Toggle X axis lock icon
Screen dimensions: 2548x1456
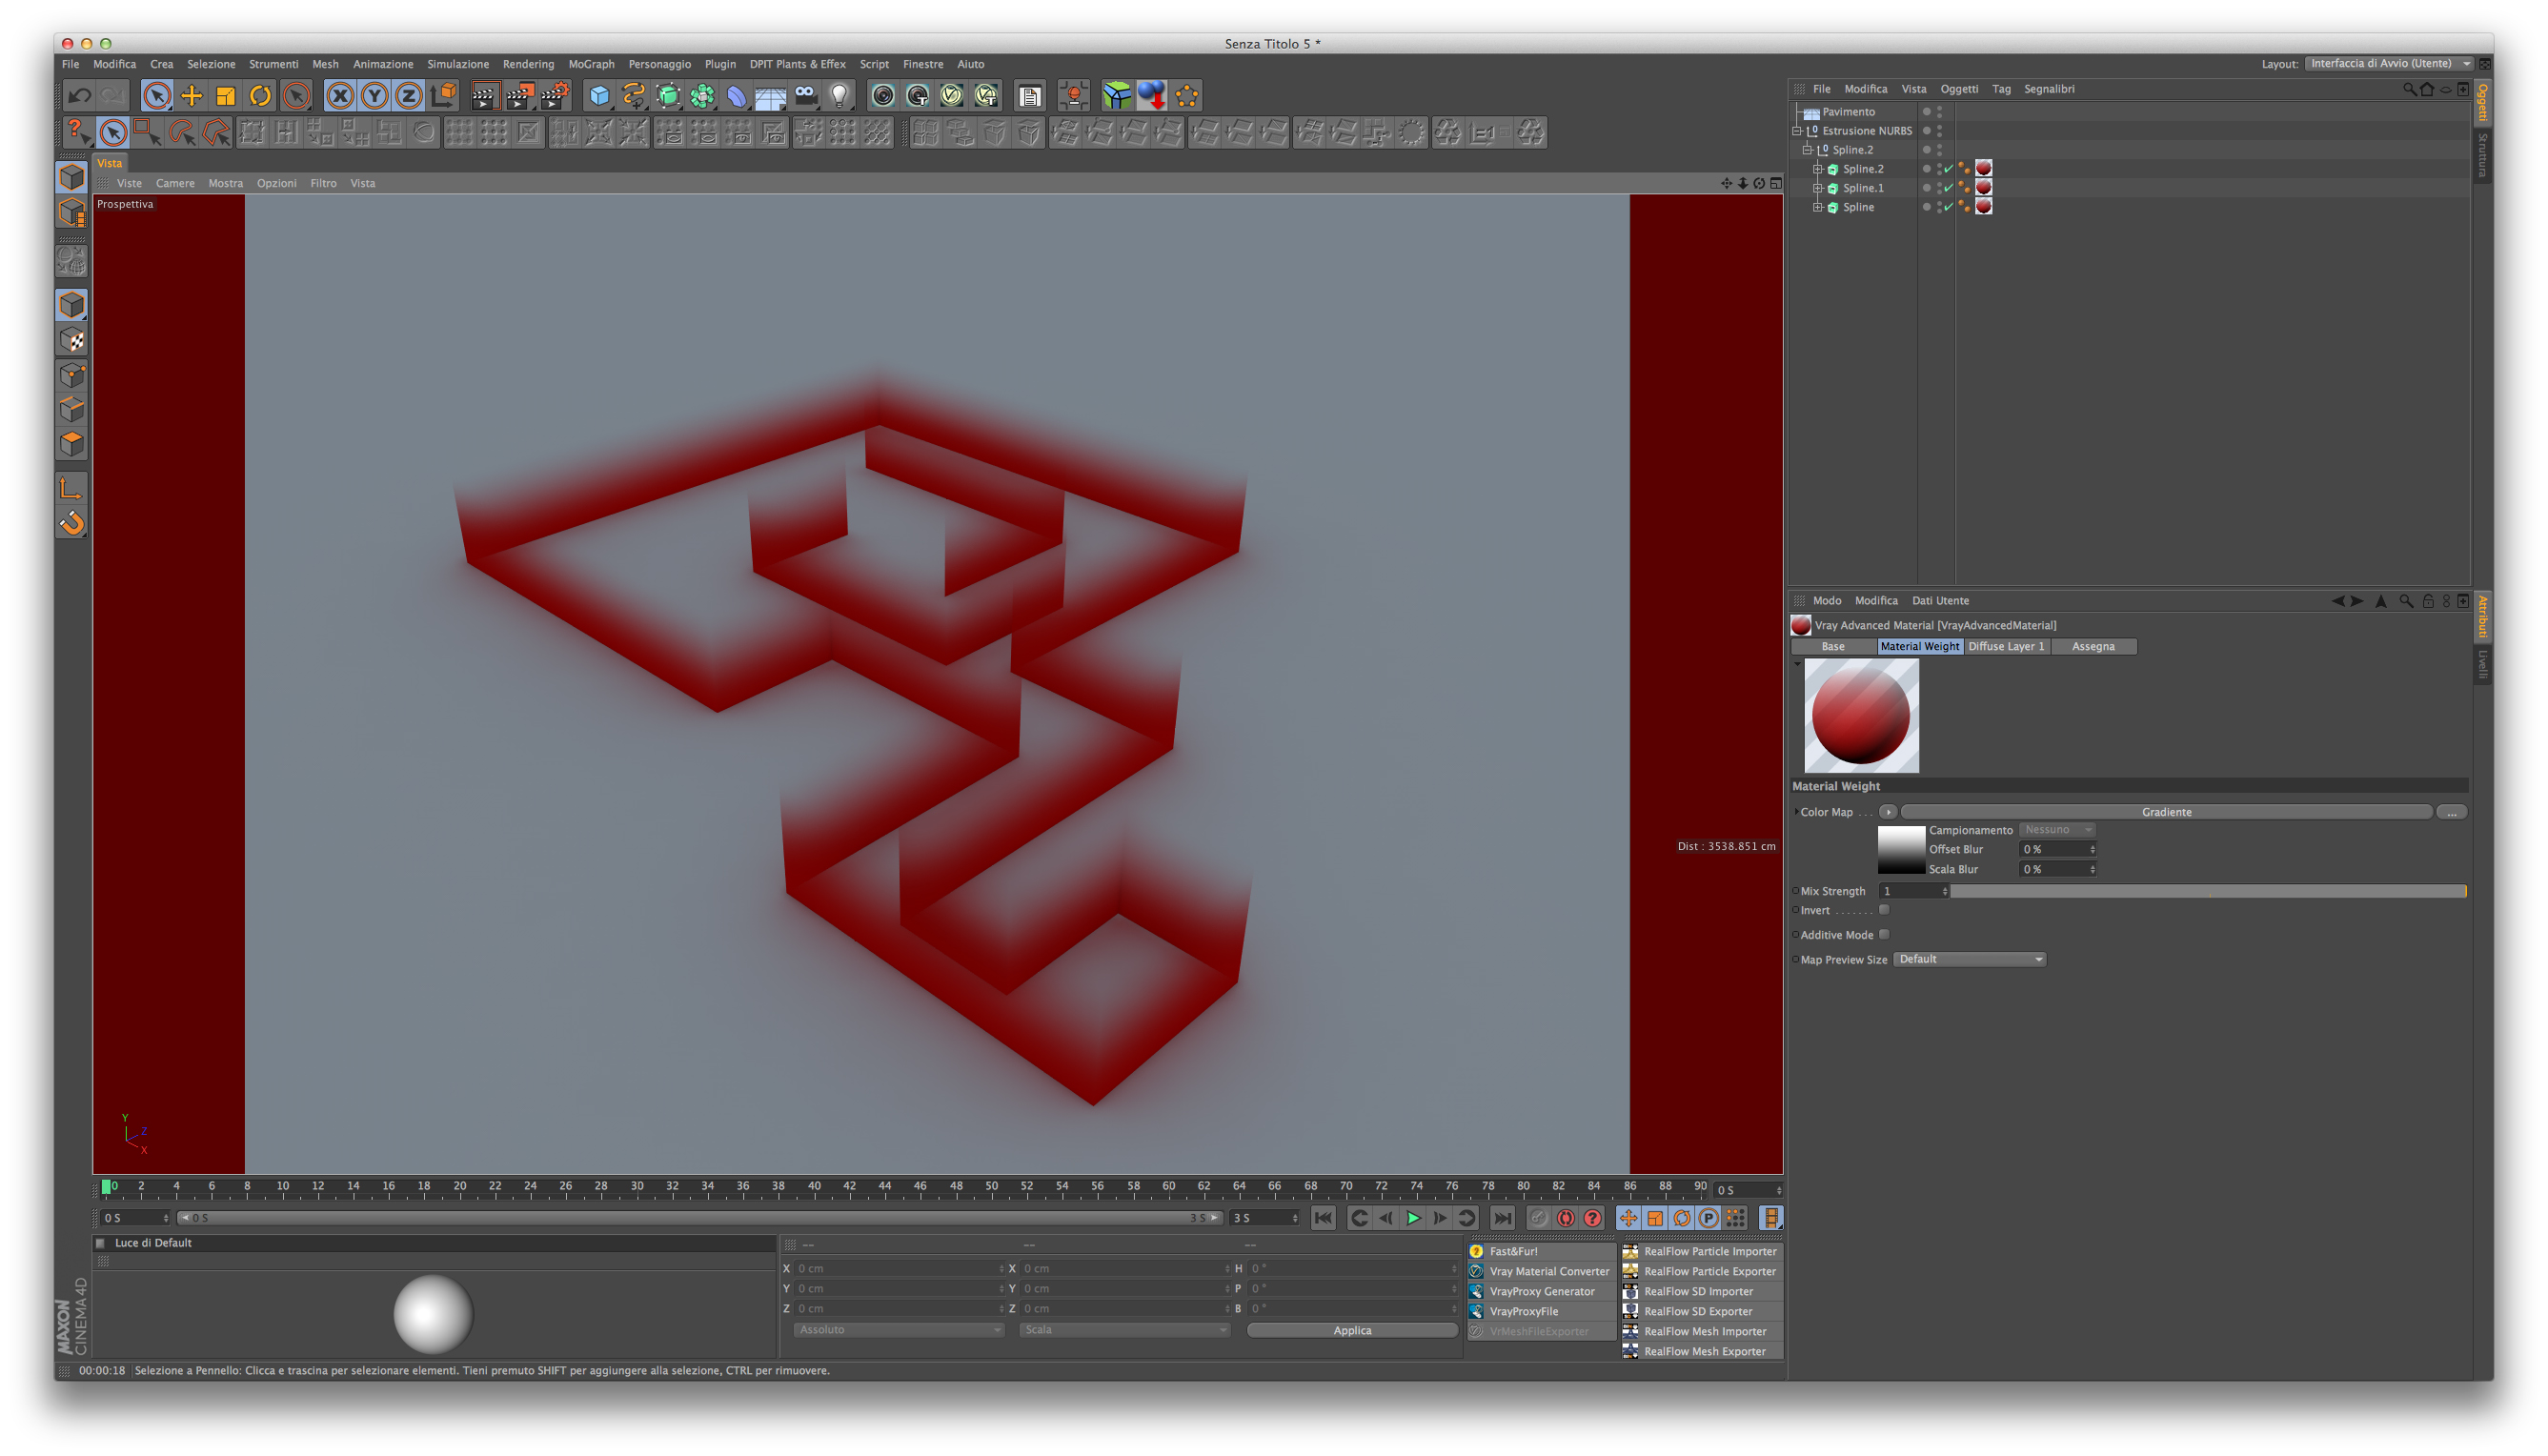(340, 96)
